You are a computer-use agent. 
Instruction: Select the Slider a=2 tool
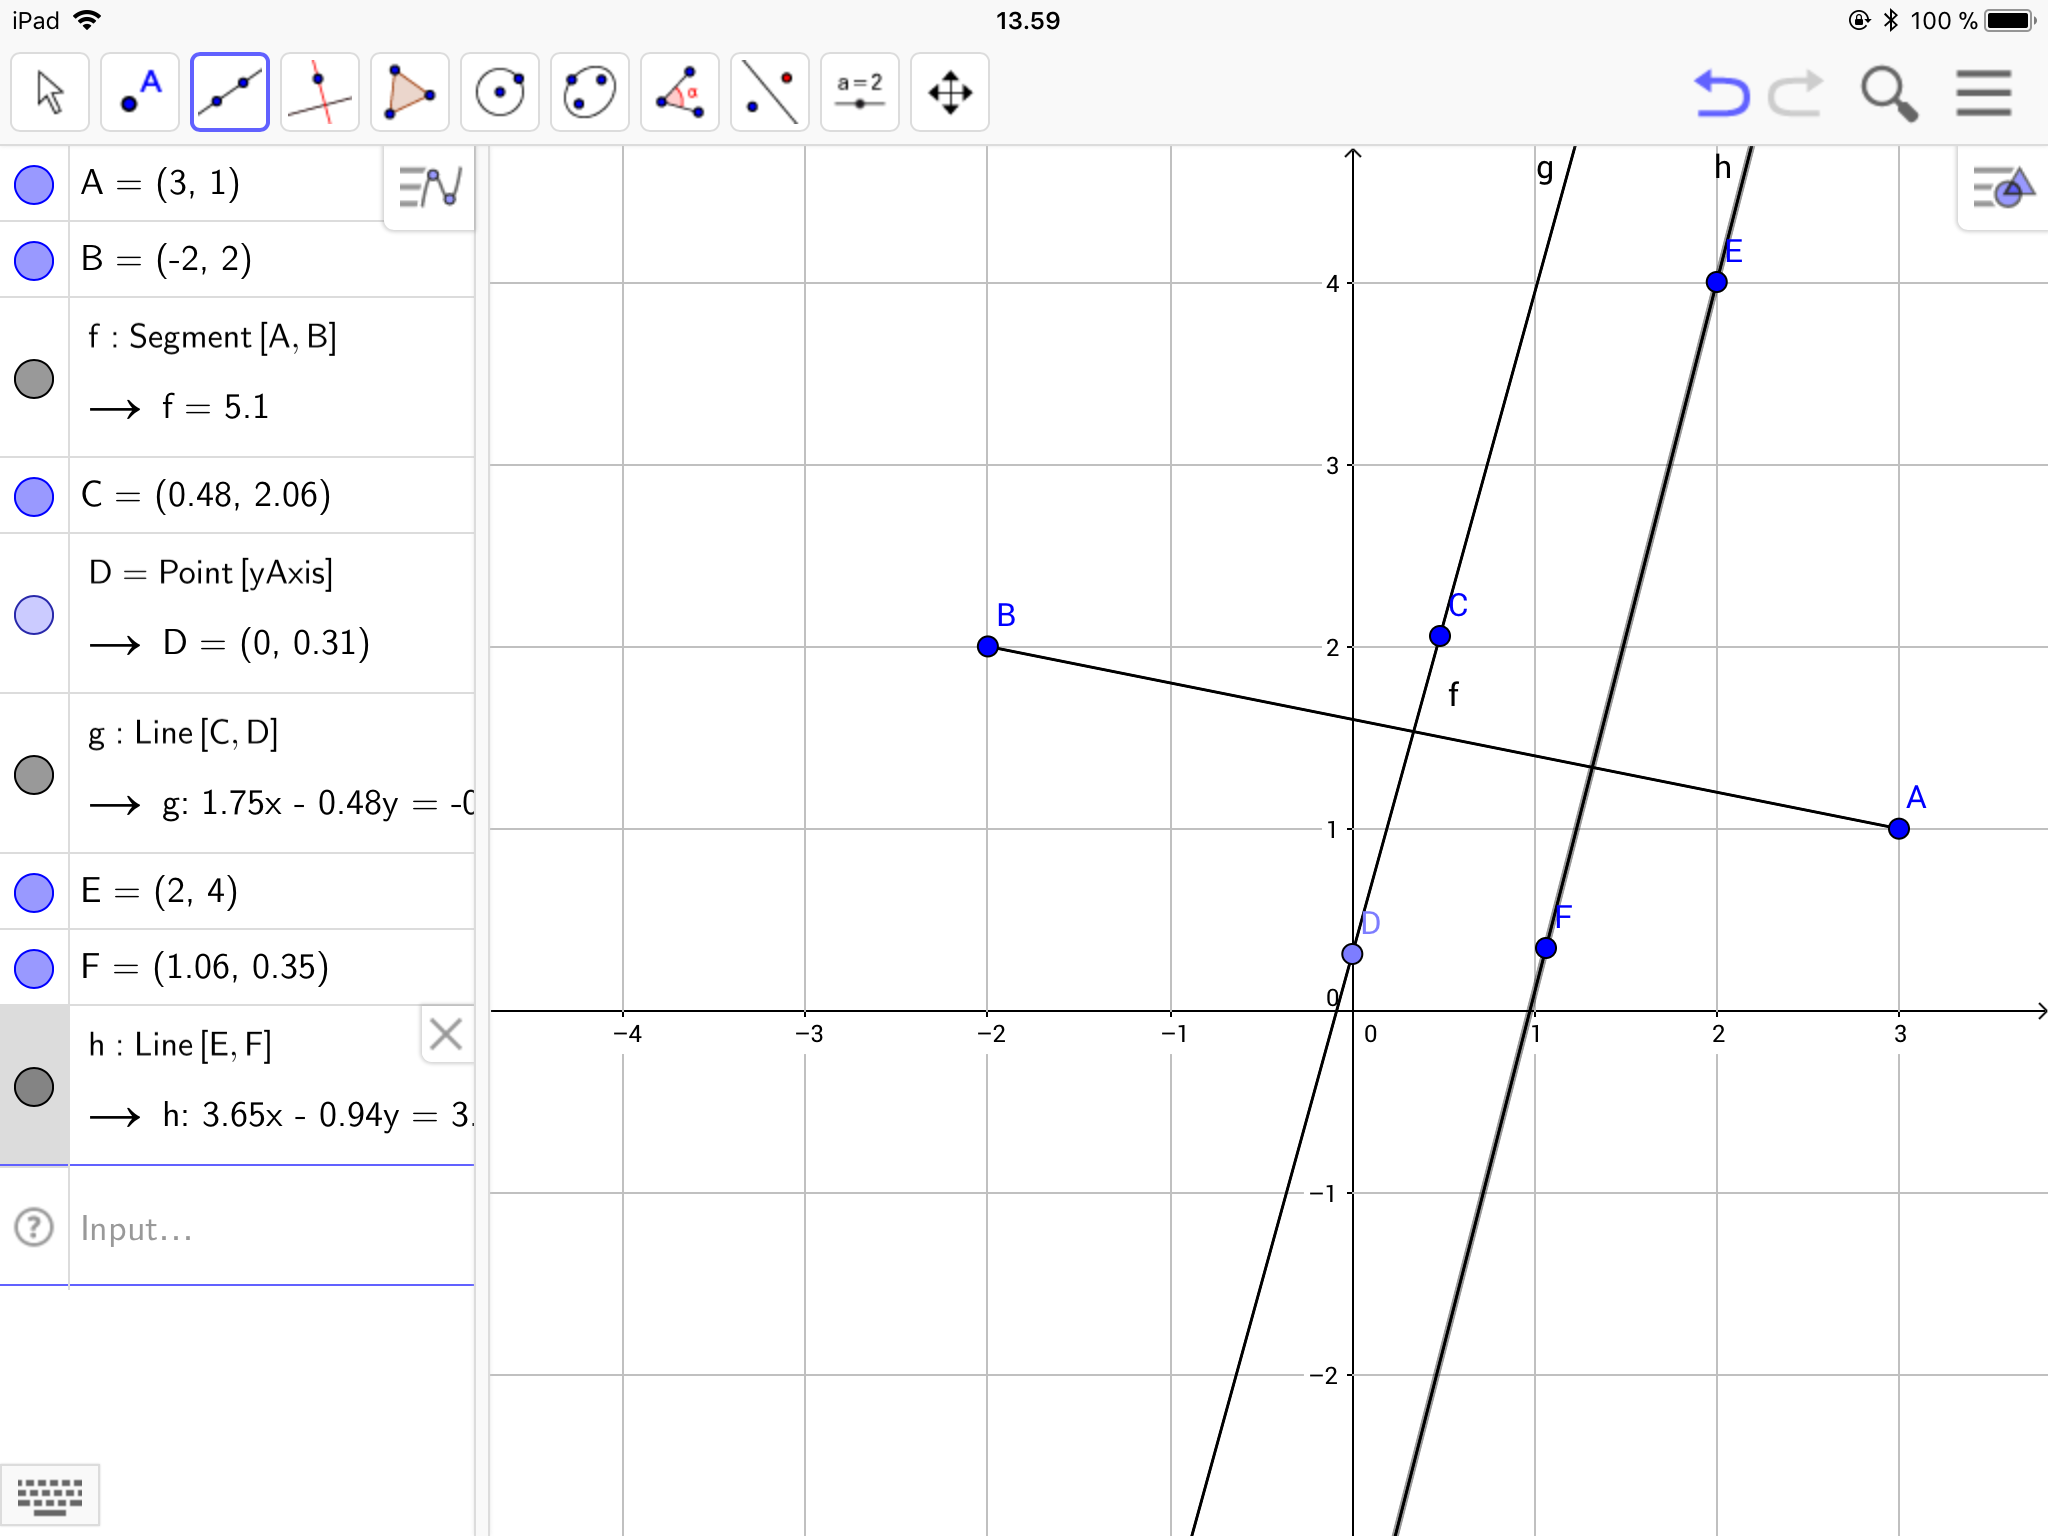point(859,93)
